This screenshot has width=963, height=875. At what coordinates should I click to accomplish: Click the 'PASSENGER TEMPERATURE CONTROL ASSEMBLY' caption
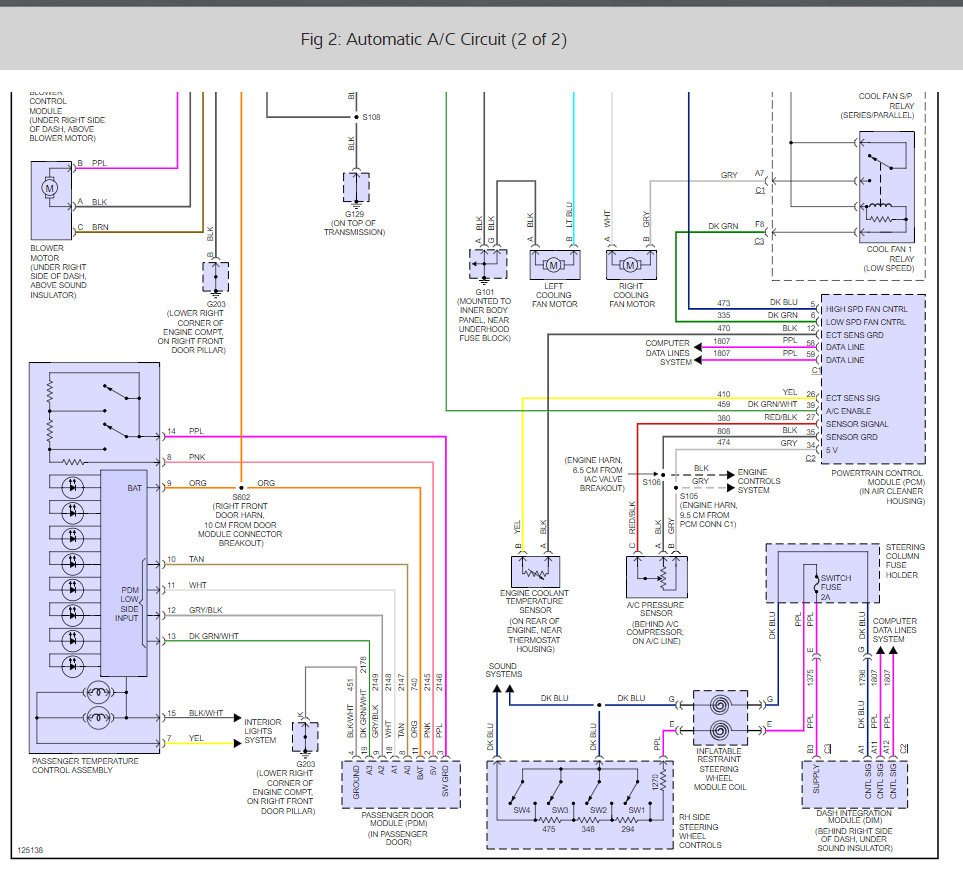click(85, 766)
